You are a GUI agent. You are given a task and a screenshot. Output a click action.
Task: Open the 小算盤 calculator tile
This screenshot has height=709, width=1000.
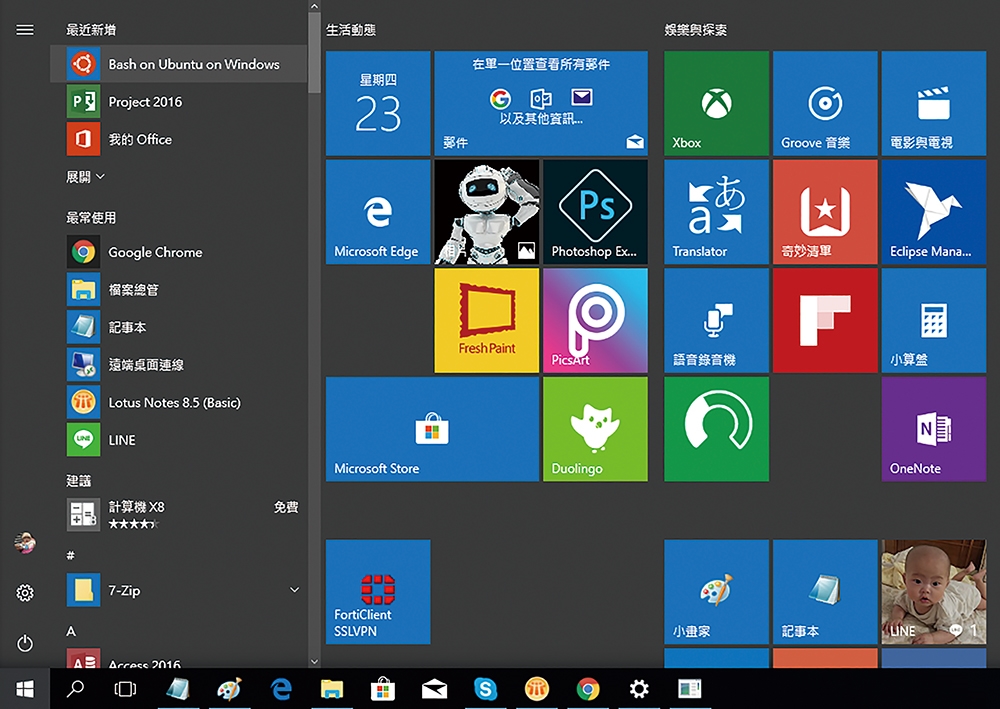[934, 320]
